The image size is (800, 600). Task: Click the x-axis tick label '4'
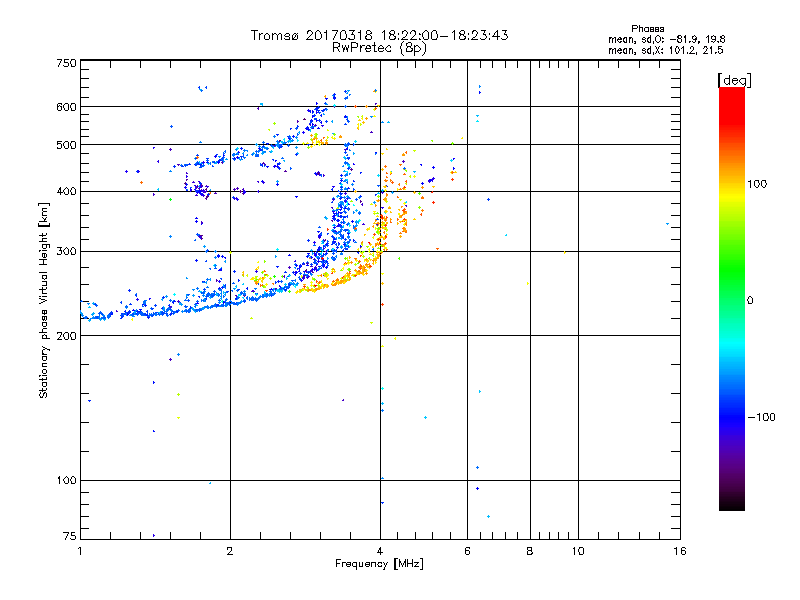[x=380, y=551]
